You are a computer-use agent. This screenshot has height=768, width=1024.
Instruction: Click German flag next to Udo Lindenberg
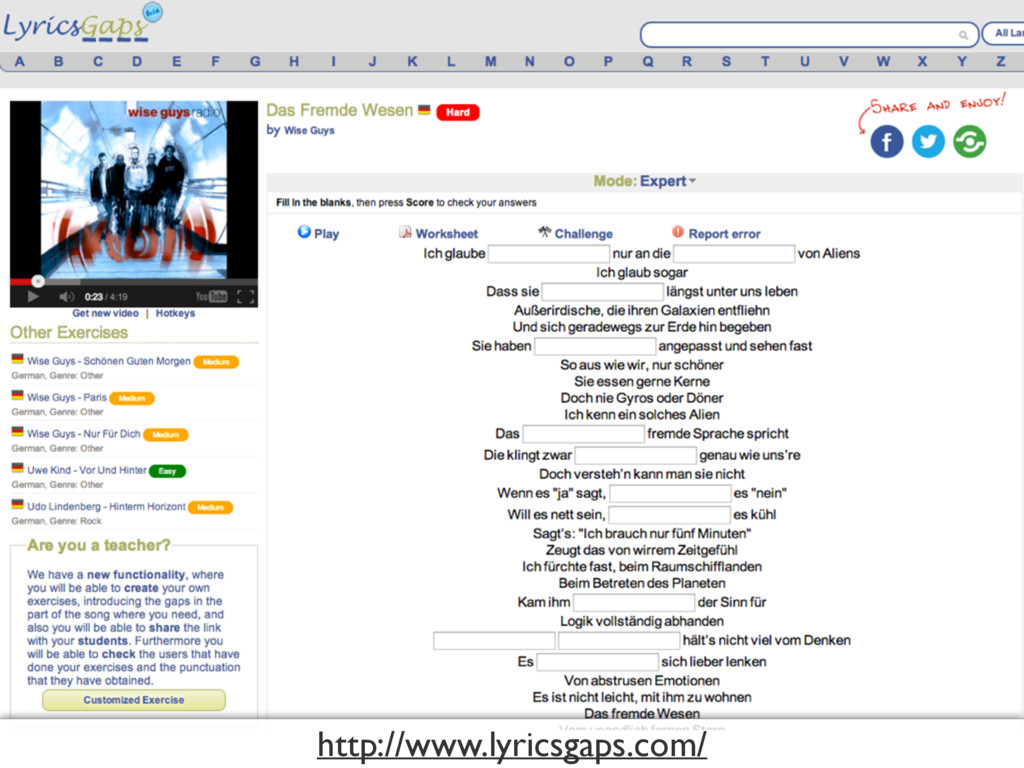tap(18, 504)
